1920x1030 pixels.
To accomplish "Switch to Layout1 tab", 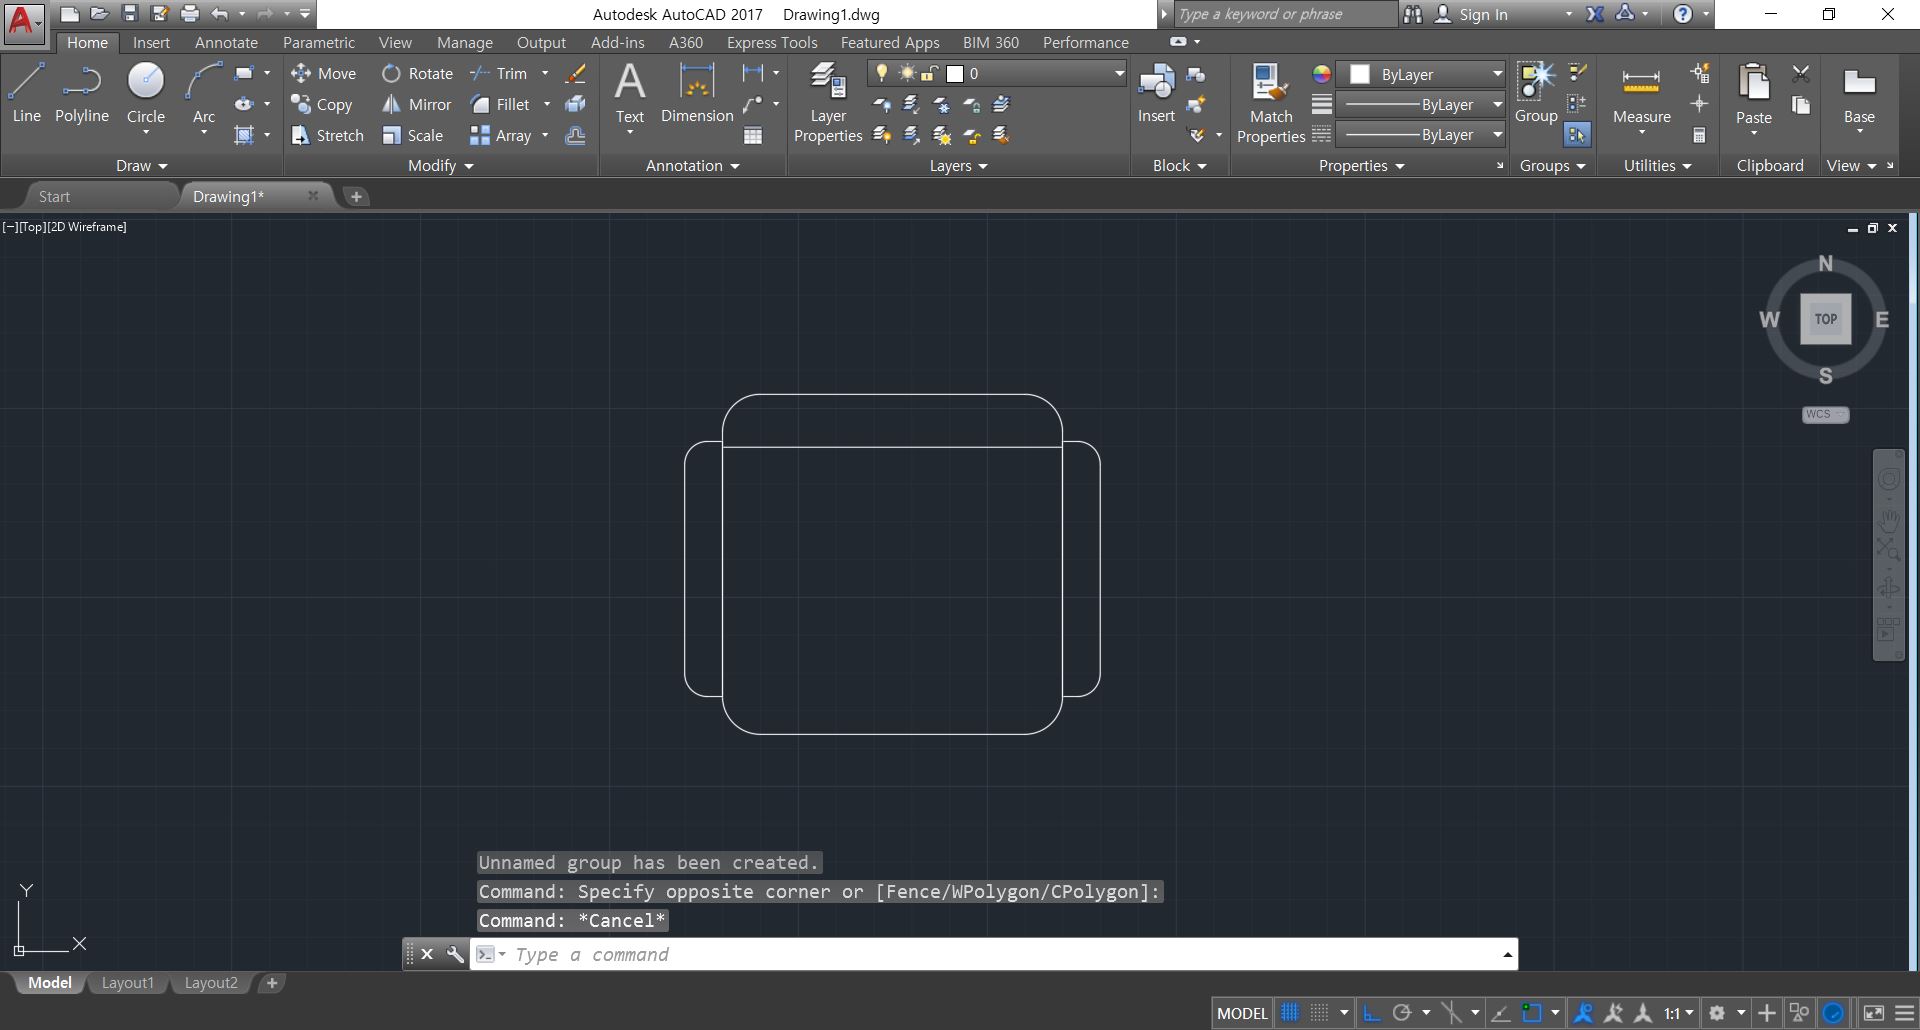I will [128, 983].
